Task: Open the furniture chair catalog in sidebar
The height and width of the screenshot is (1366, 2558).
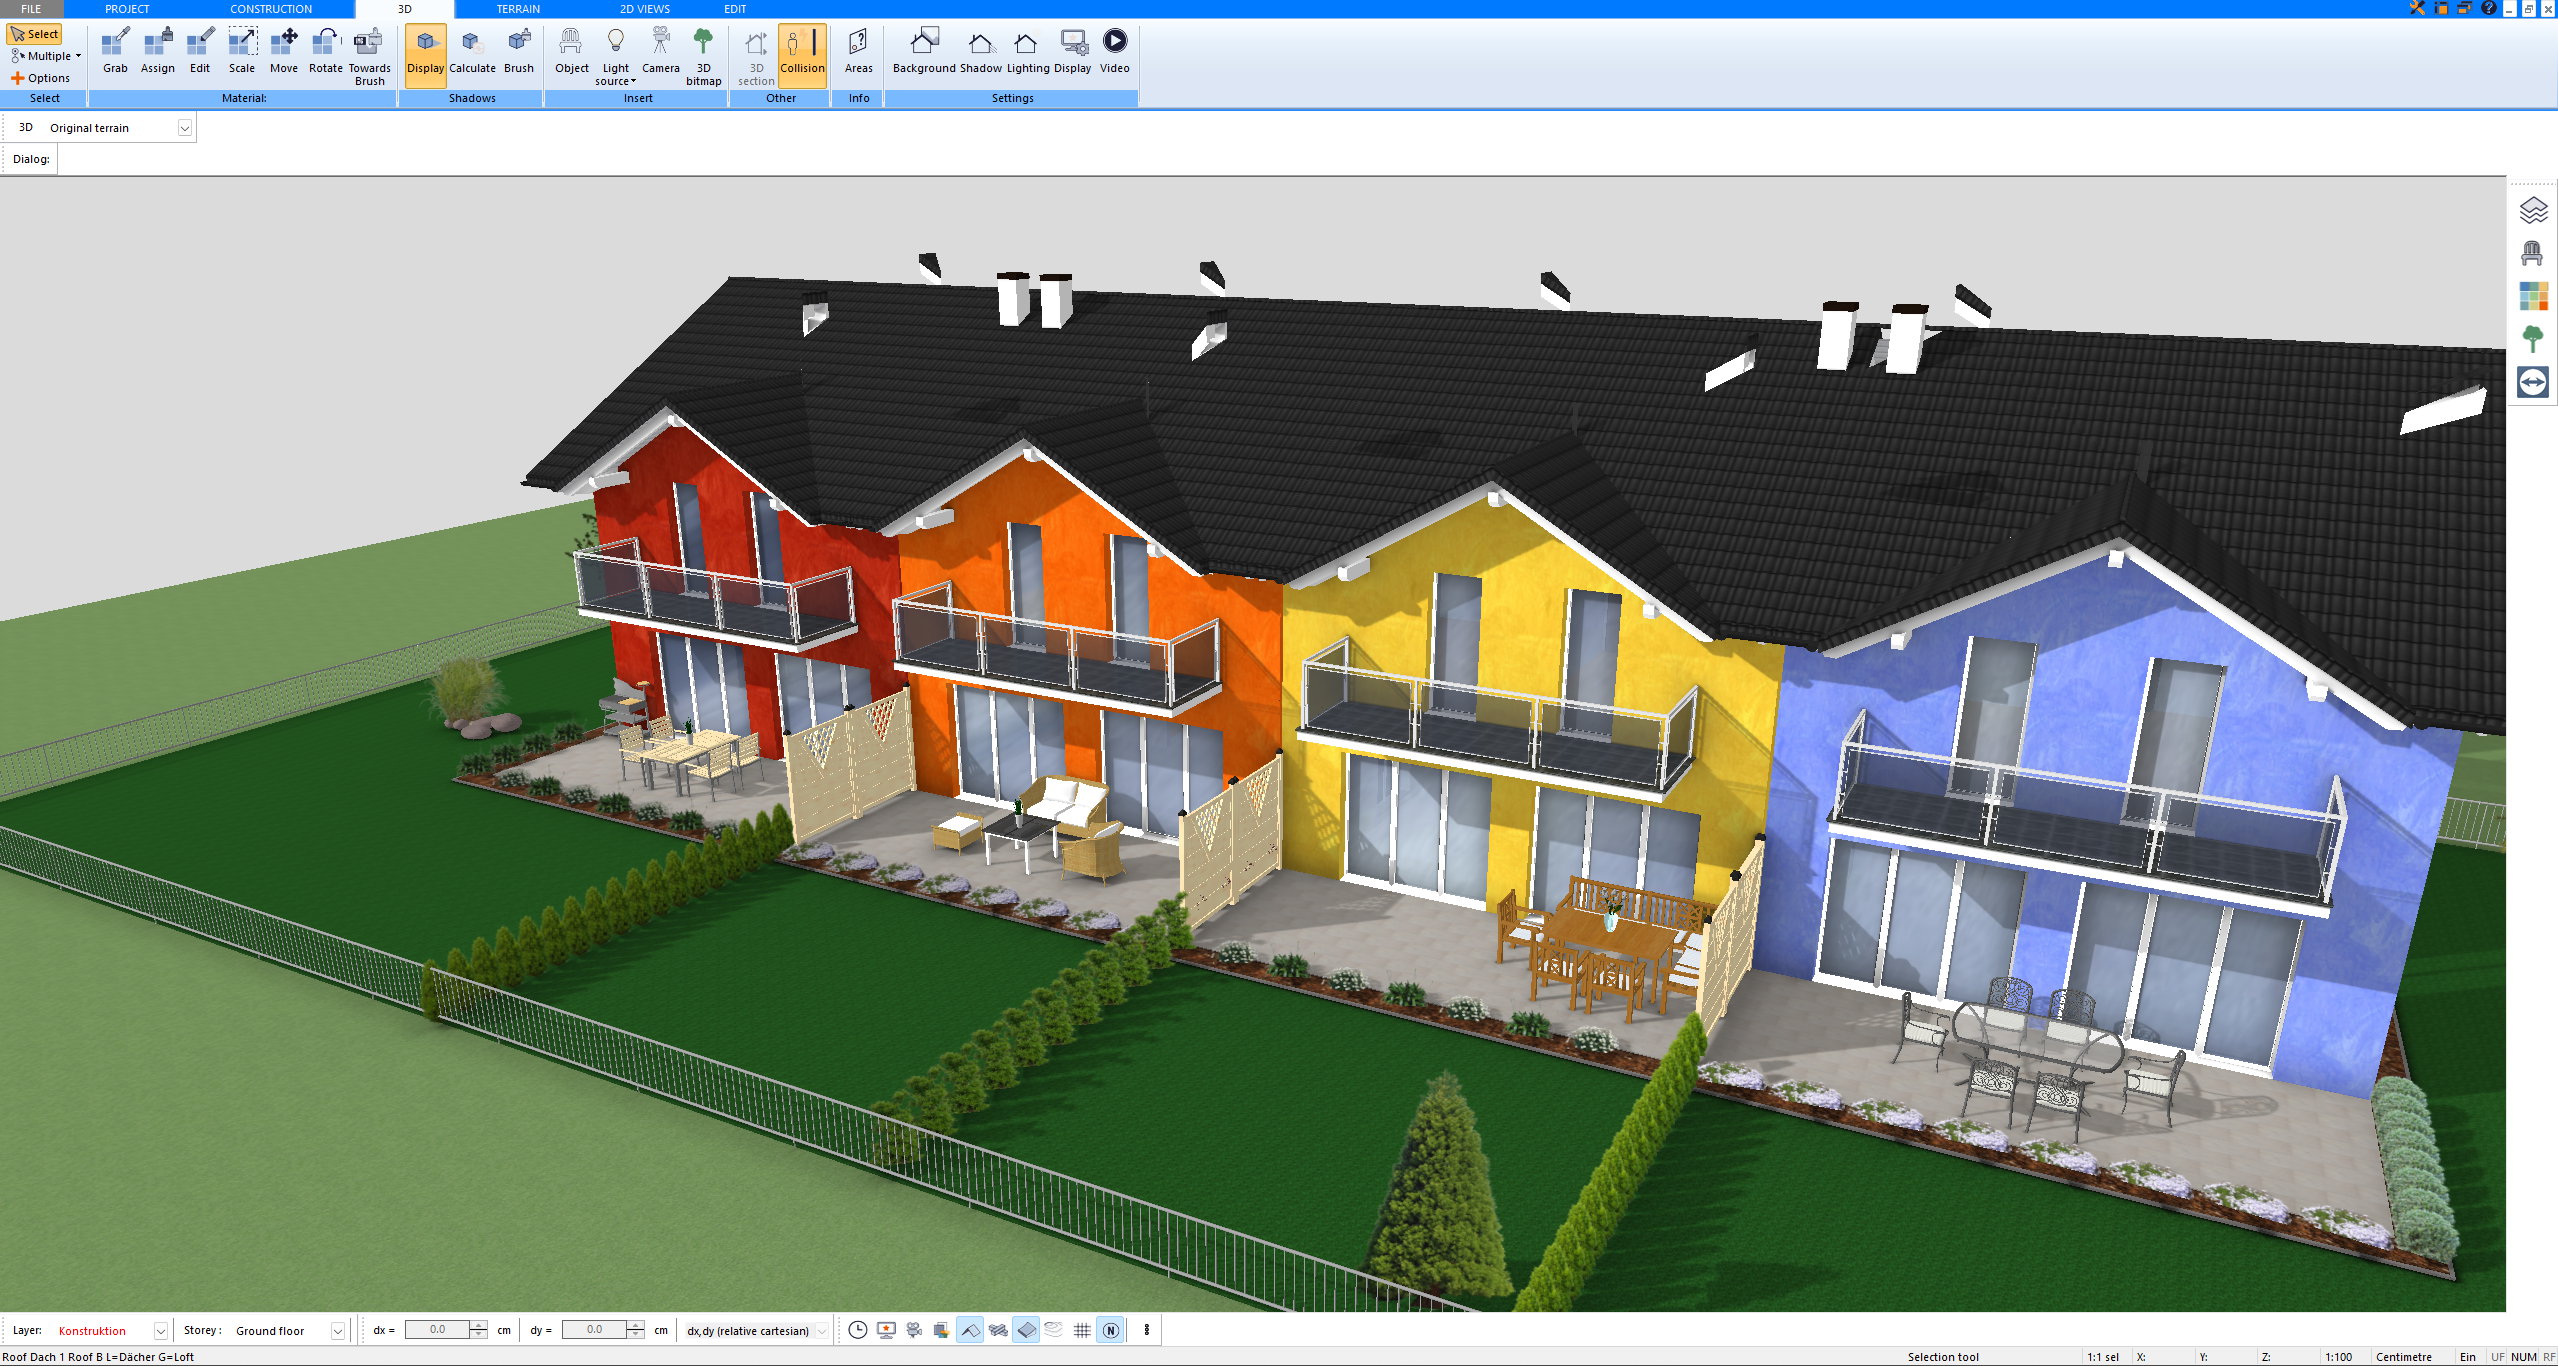Action: pyautogui.click(x=2533, y=253)
